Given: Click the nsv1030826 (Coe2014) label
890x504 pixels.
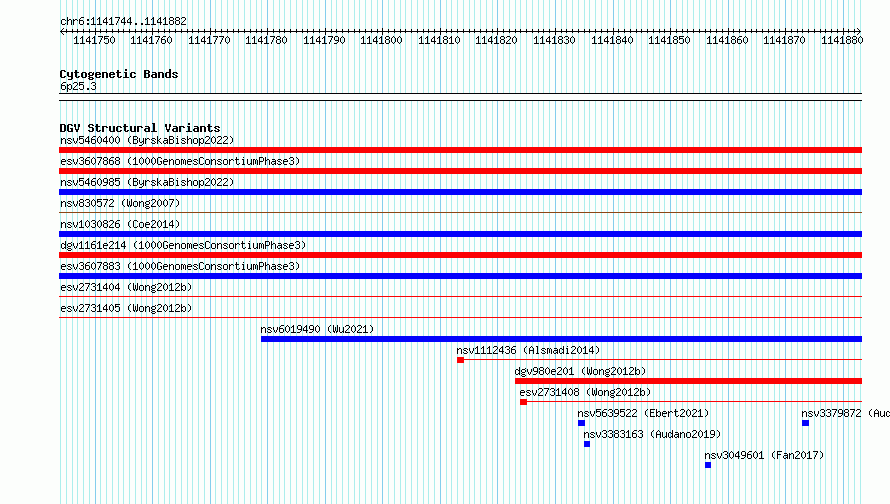Looking at the screenshot, I should (x=120, y=224).
